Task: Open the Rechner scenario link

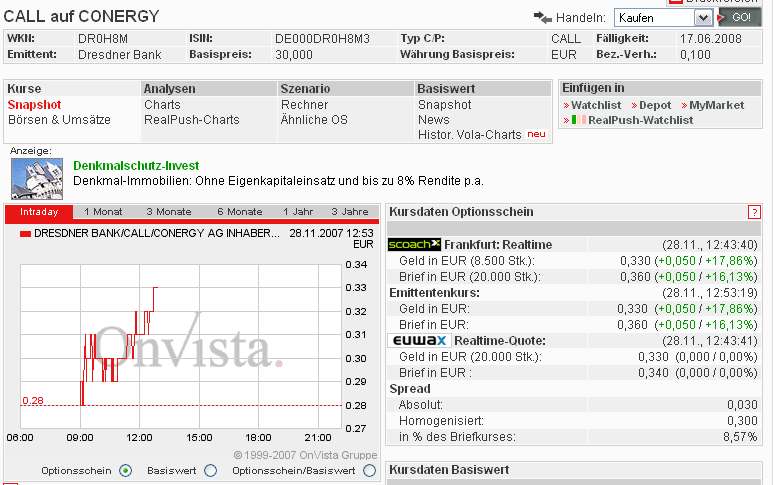Action: point(304,105)
